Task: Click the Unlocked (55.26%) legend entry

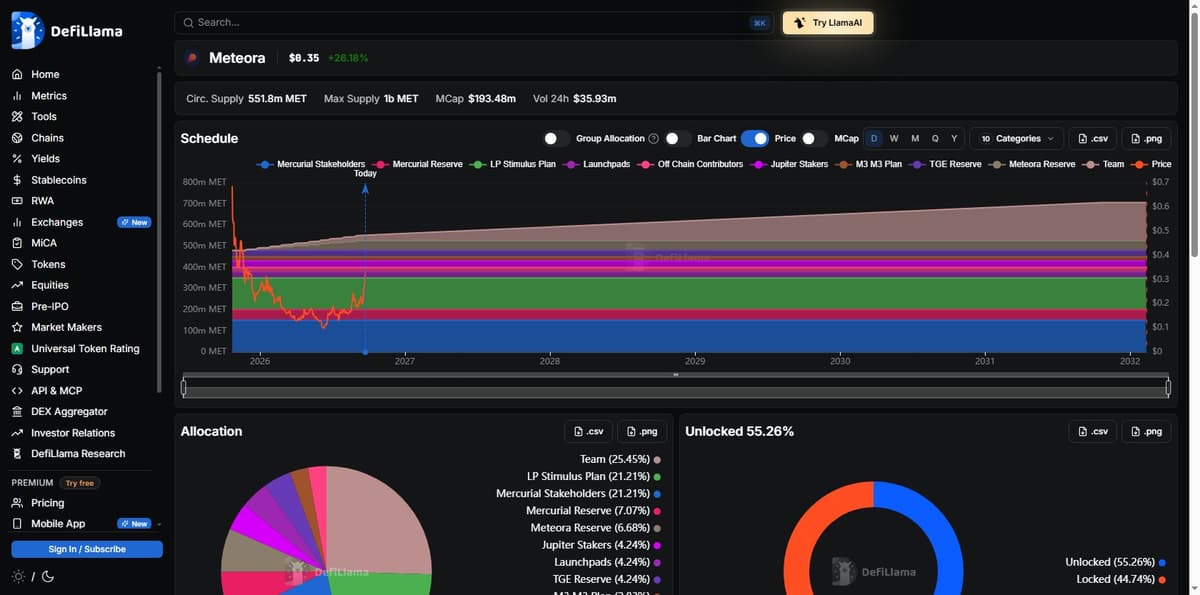Action: (1116, 562)
